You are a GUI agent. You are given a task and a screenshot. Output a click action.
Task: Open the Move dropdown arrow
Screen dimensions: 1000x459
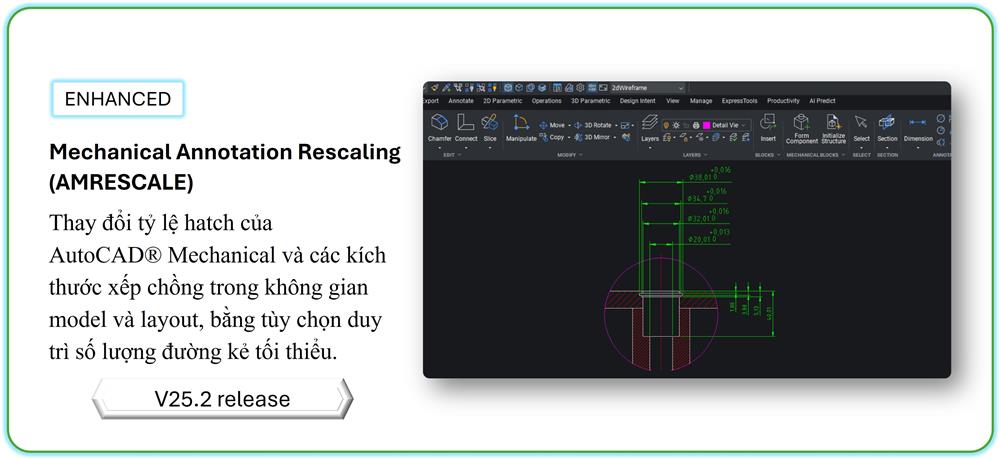point(569,126)
